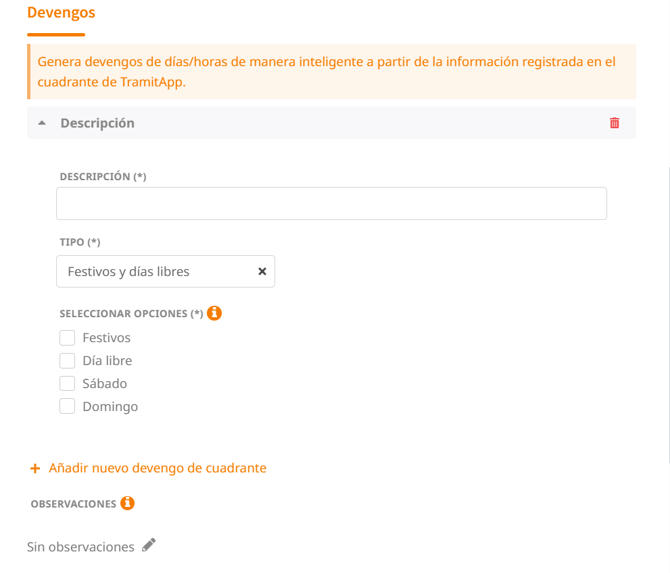Show info icon next to Observaciones
The height and width of the screenshot is (573, 670).
click(127, 503)
